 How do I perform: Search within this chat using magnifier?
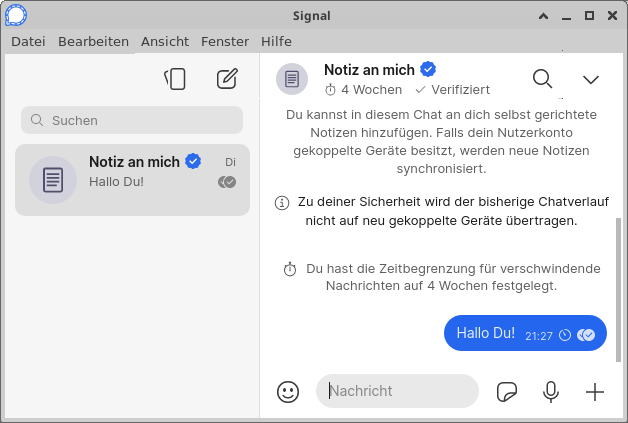(543, 79)
